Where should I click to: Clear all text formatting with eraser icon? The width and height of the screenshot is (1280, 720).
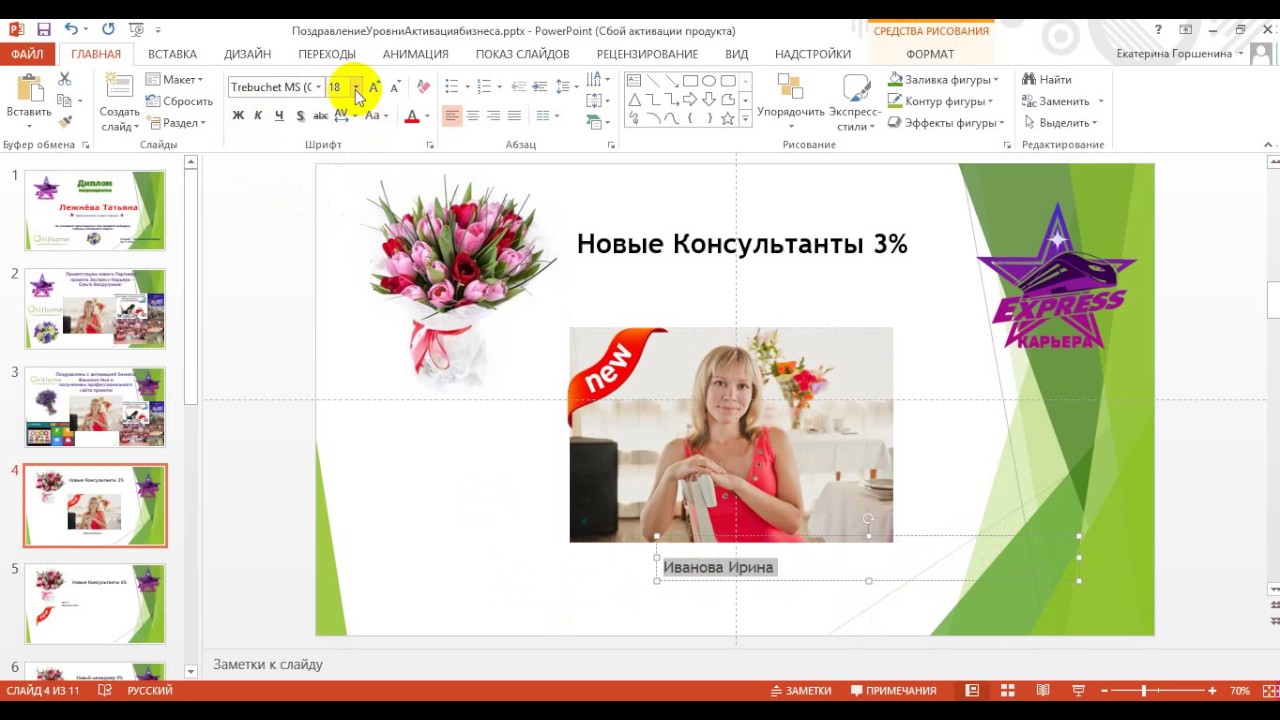click(423, 87)
